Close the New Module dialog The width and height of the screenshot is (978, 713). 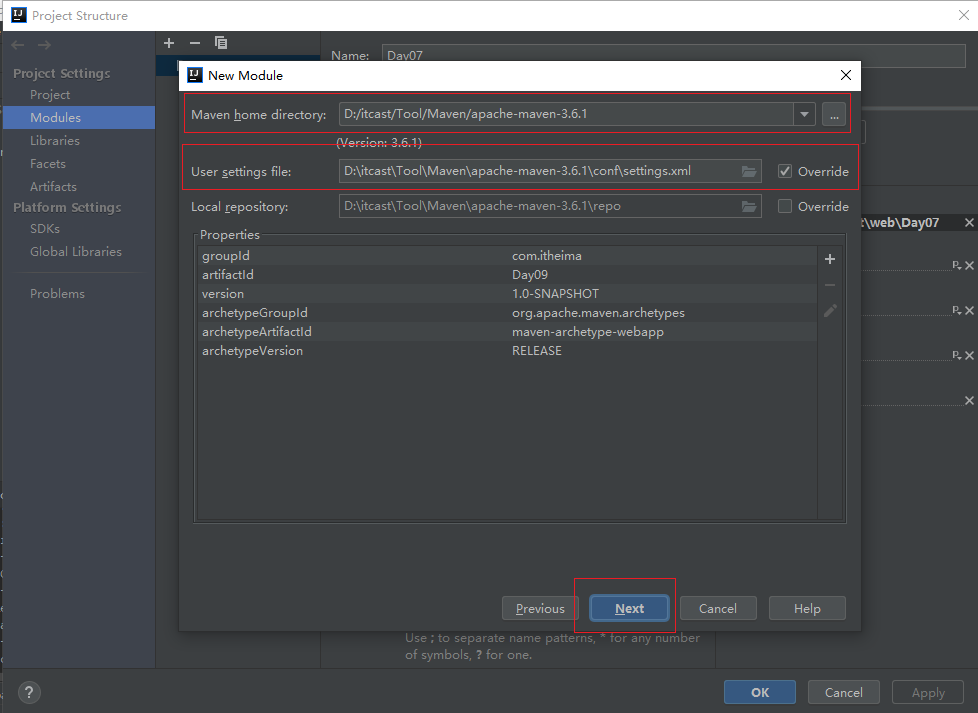846,75
